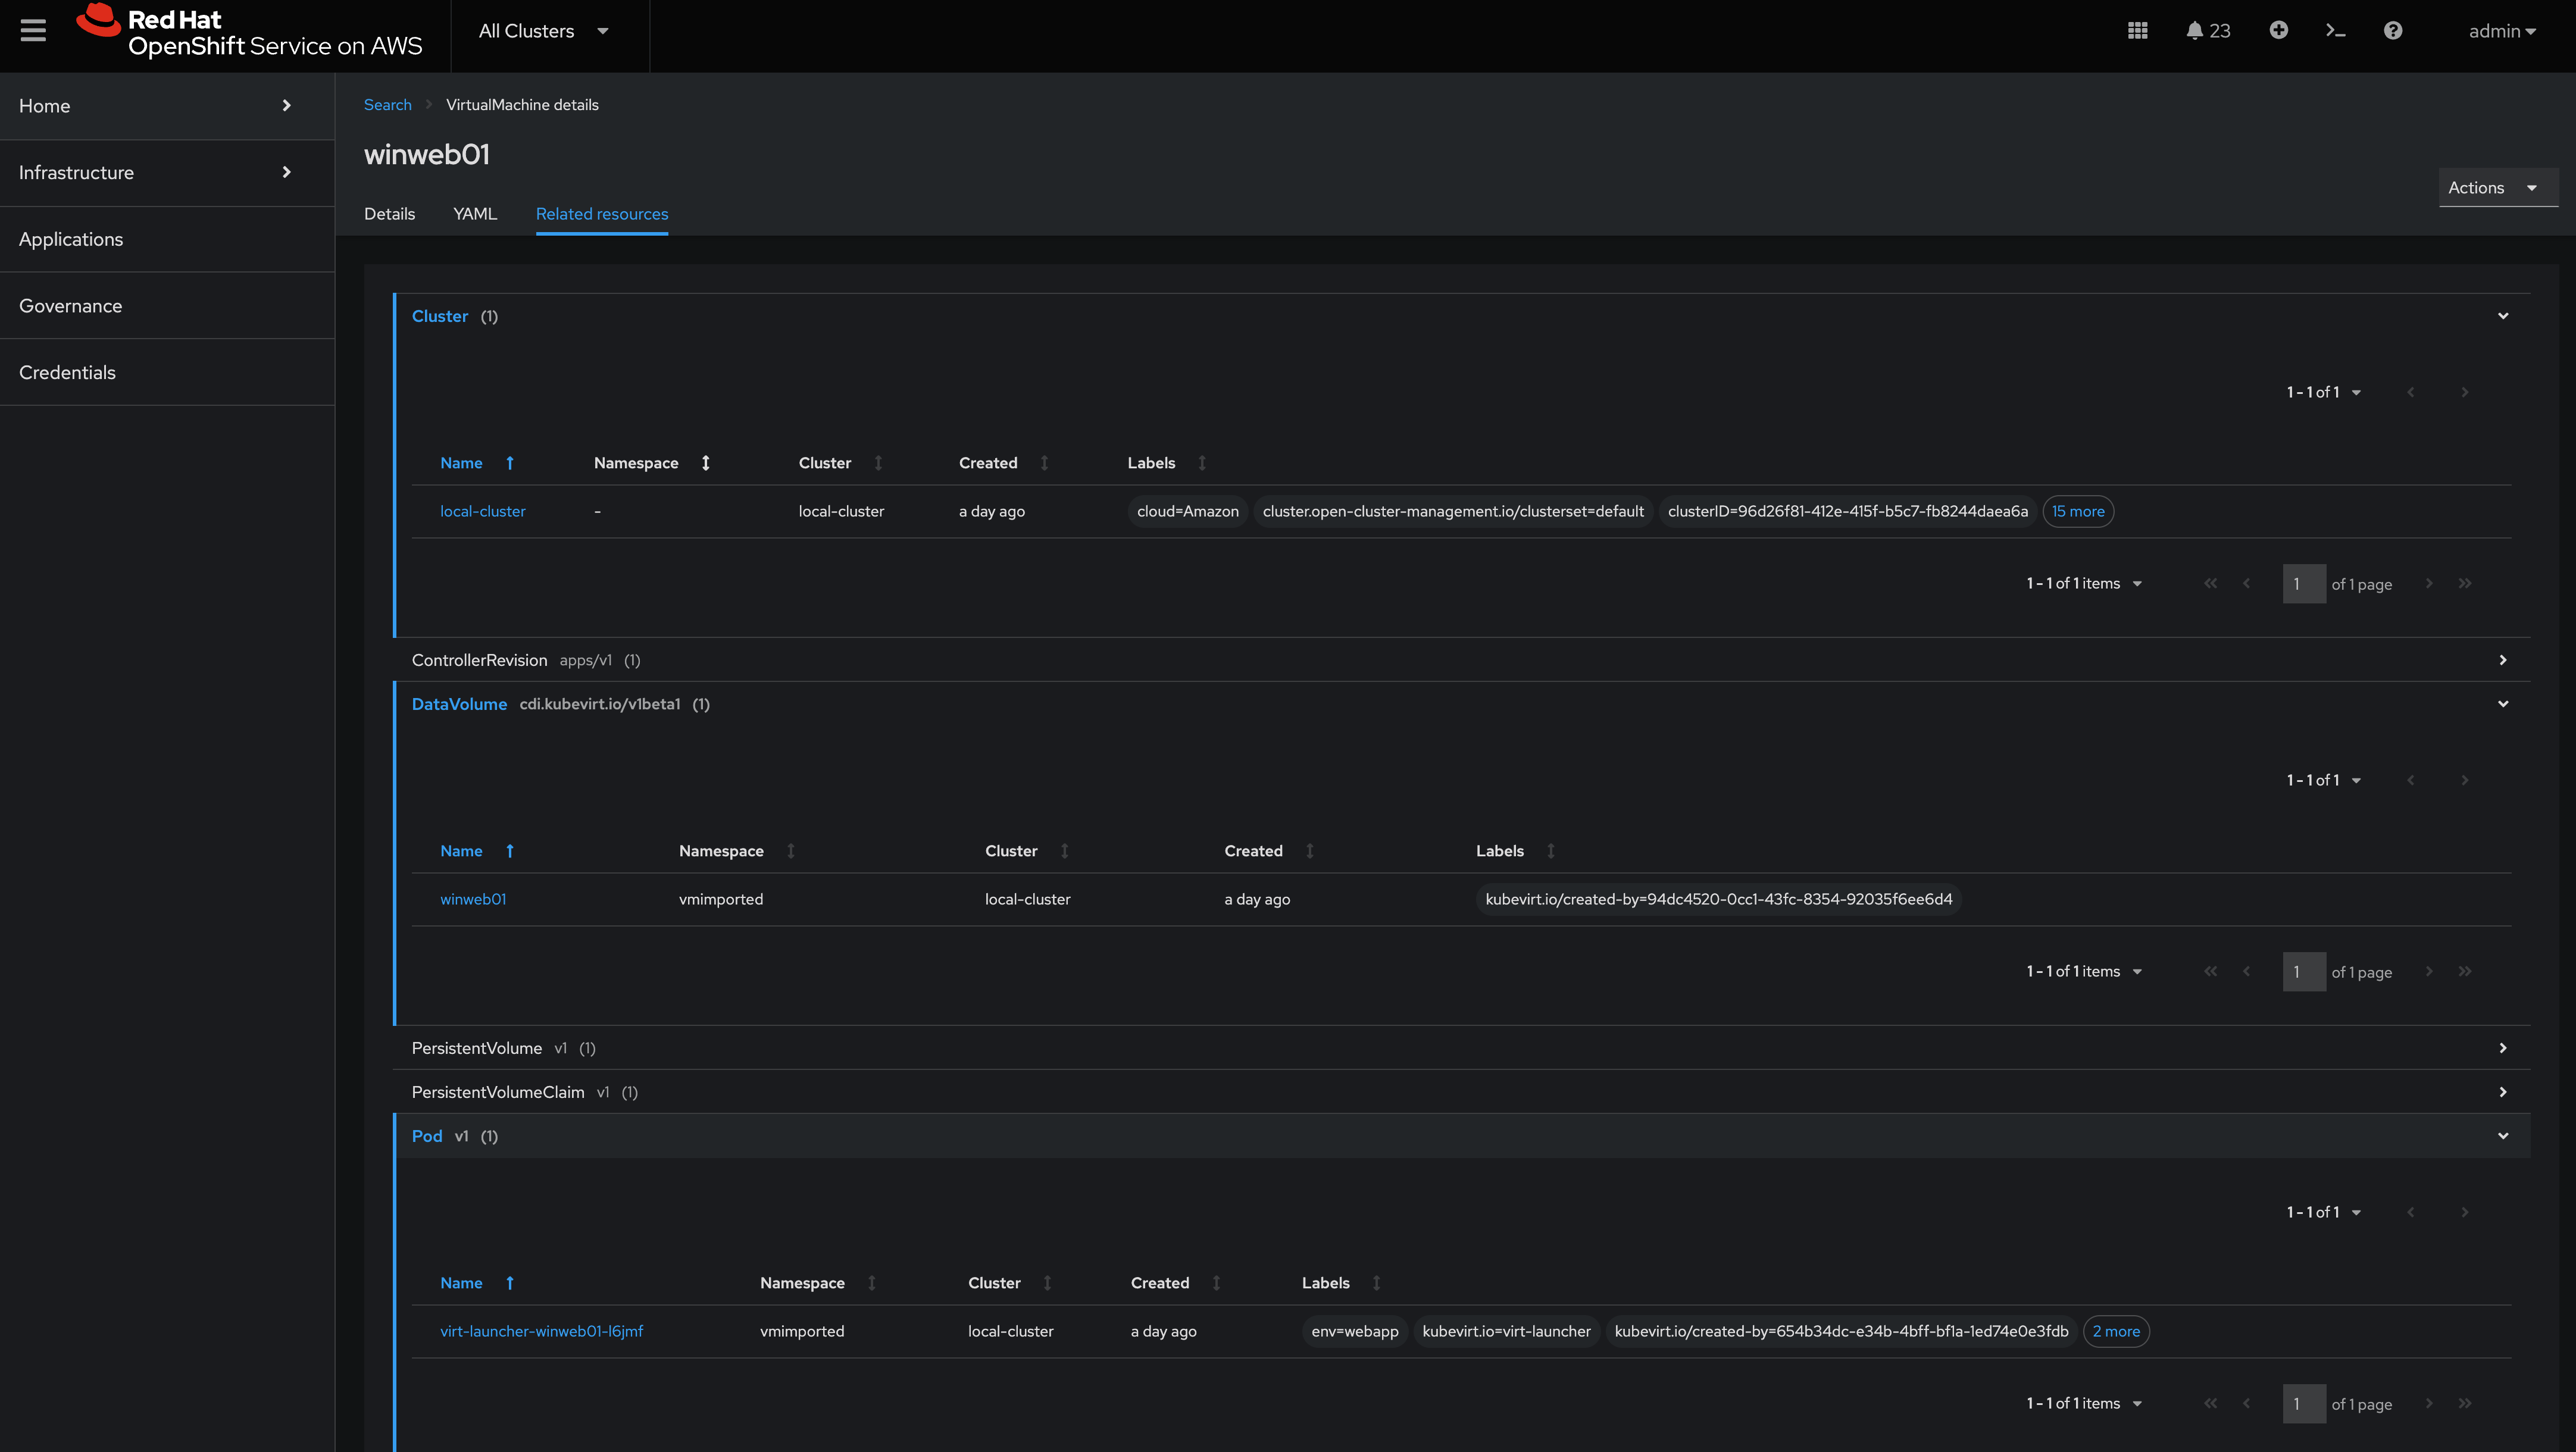Expand Infrastructure in the sidebar
Image resolution: width=2576 pixels, height=1452 pixels.
(x=167, y=173)
